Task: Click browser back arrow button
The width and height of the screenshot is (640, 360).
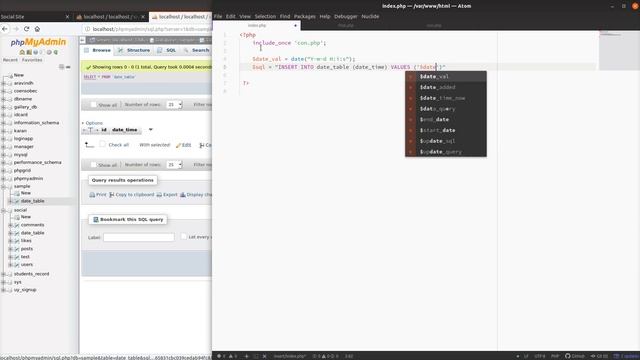Action: (x=5, y=29)
